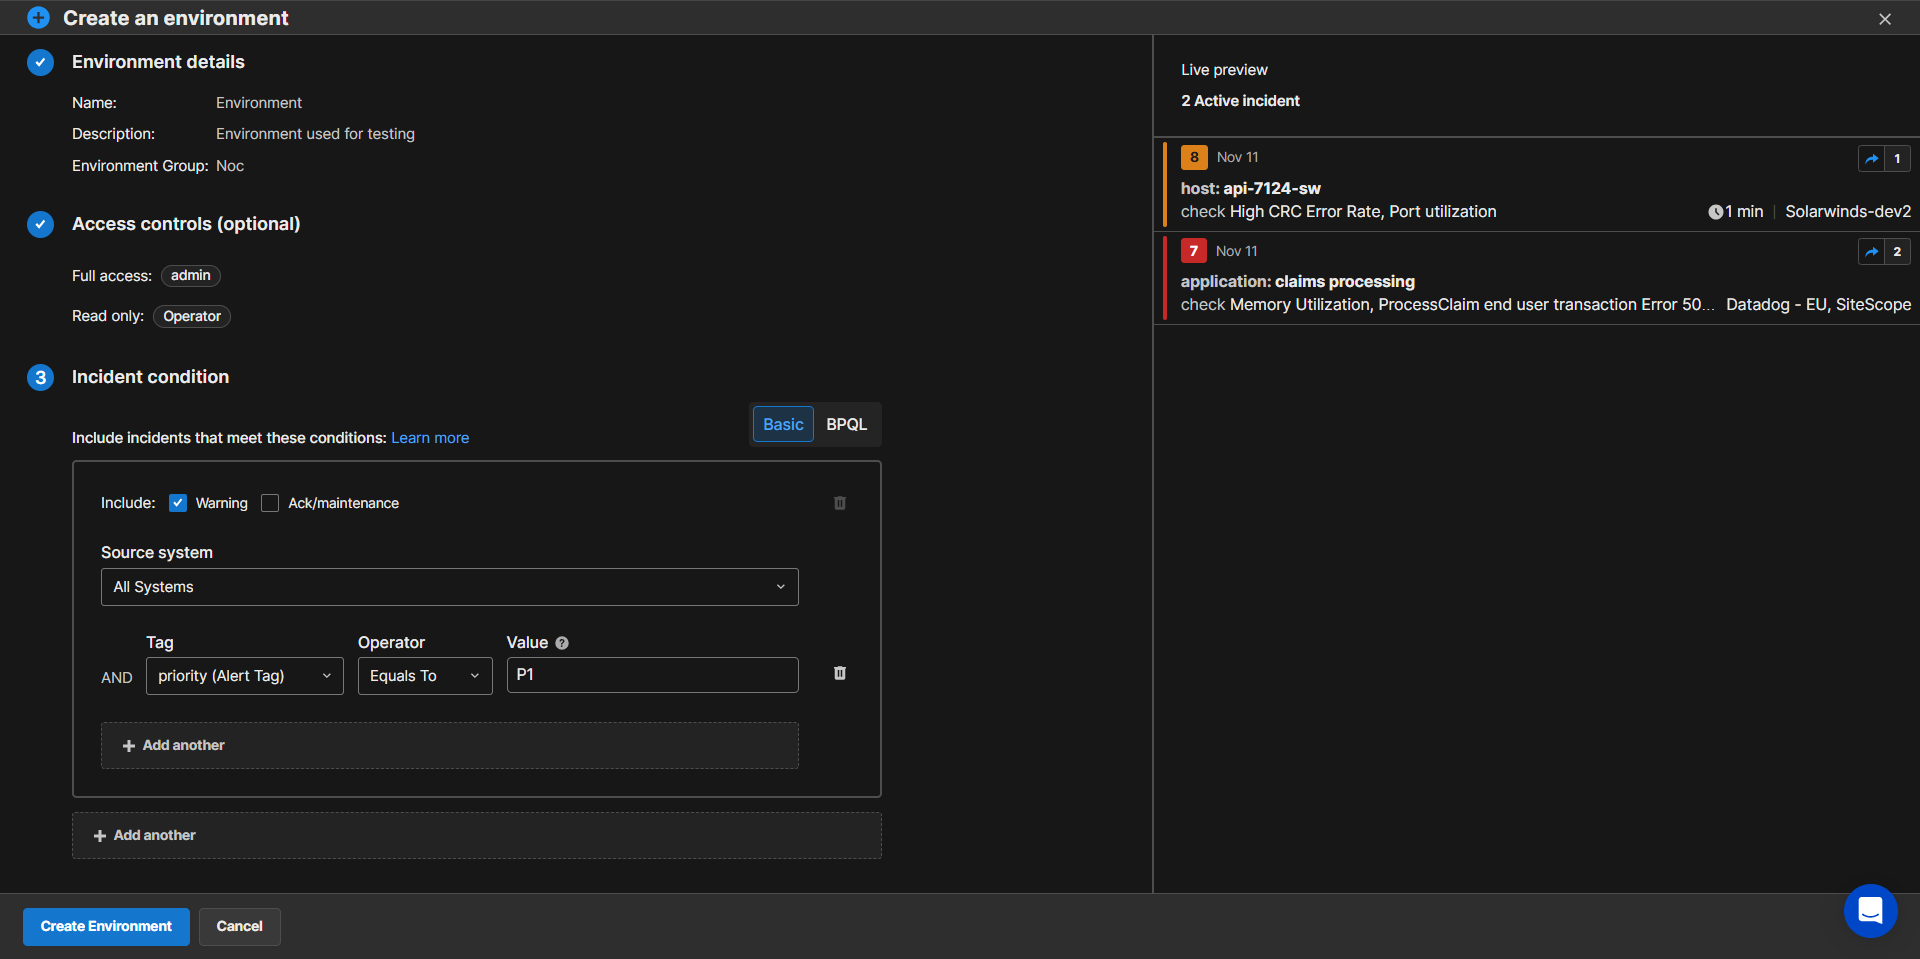Open the Equals To operator dropdown
Image resolution: width=1920 pixels, height=959 pixels.
coord(424,676)
